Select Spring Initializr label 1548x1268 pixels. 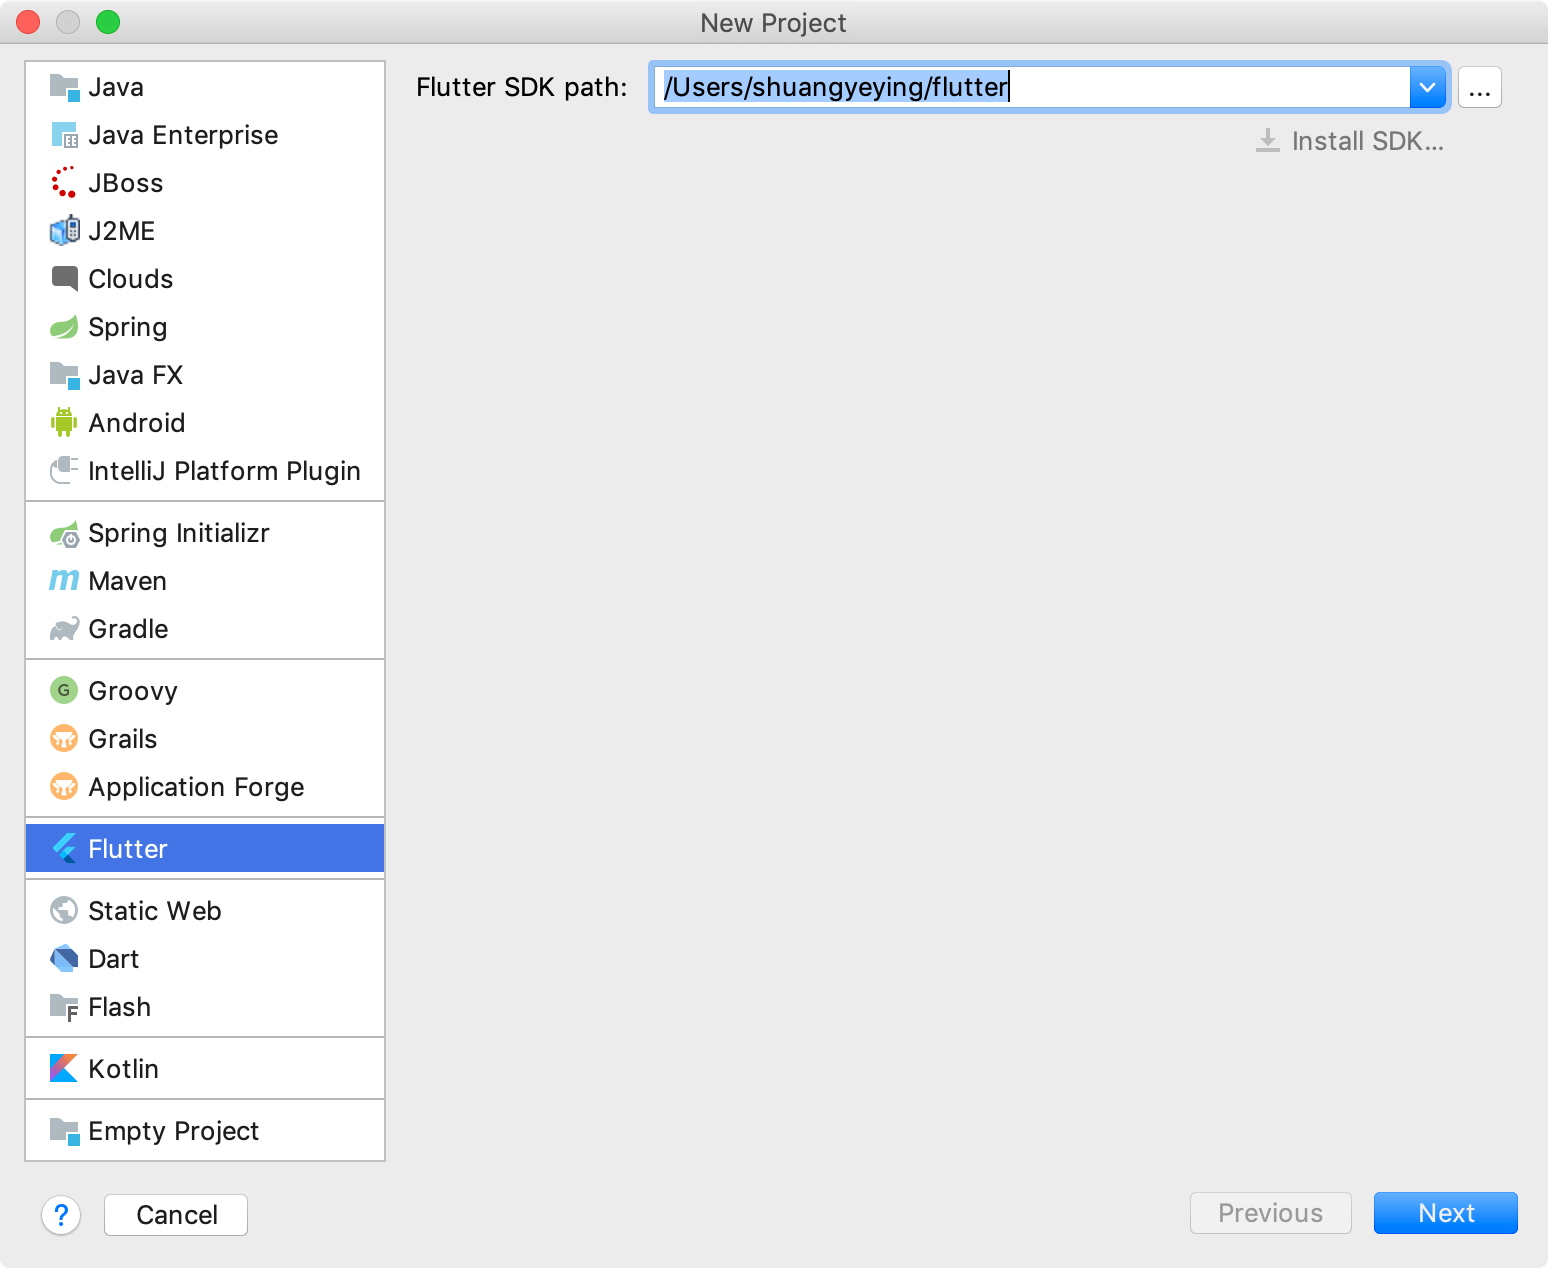179,534
